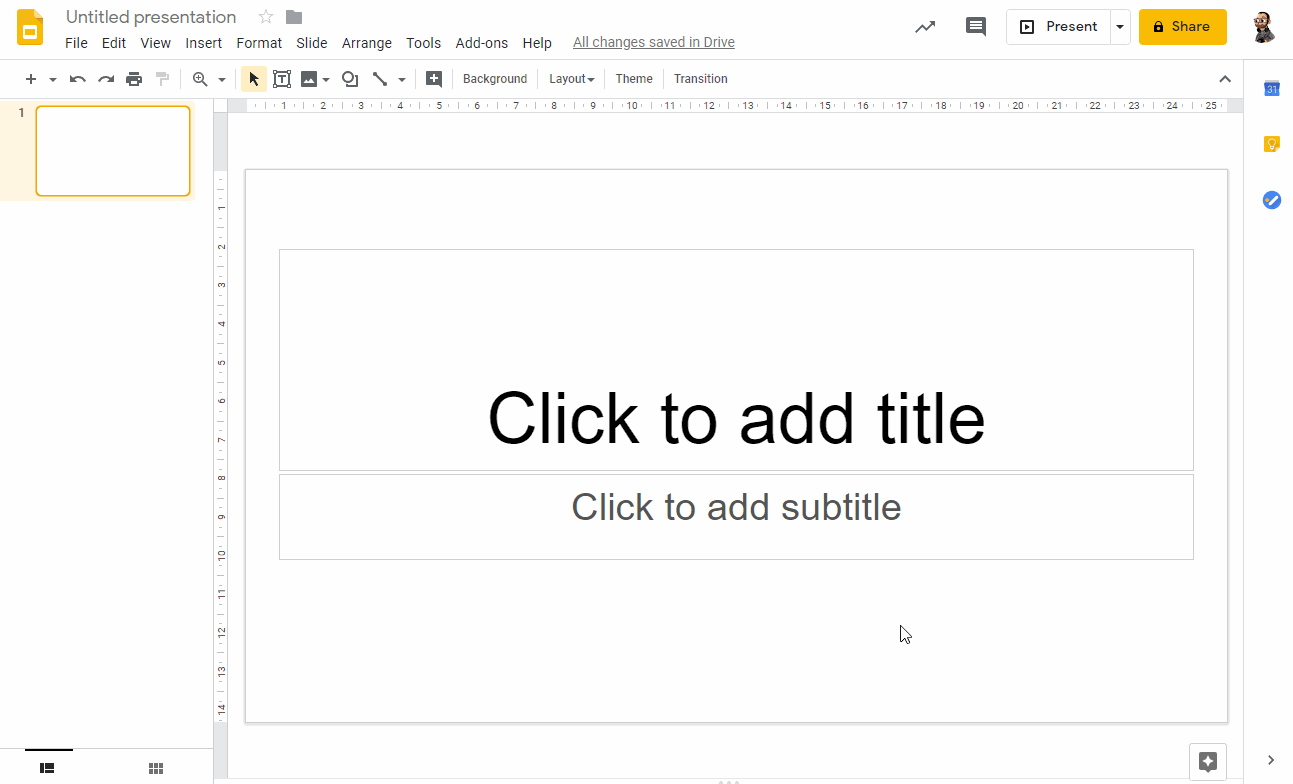Image resolution: width=1293 pixels, height=784 pixels.
Task: Expand the Layout dropdown
Action: tap(571, 79)
